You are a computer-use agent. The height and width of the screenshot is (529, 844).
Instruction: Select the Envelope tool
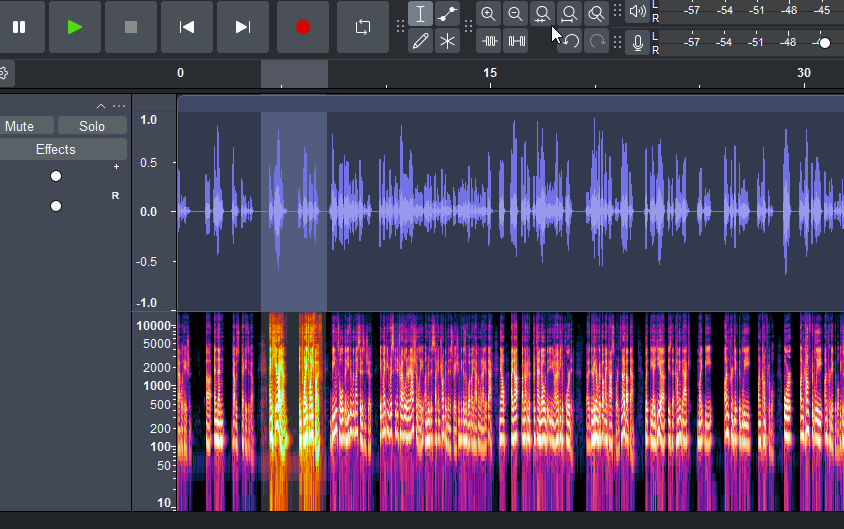[447, 14]
